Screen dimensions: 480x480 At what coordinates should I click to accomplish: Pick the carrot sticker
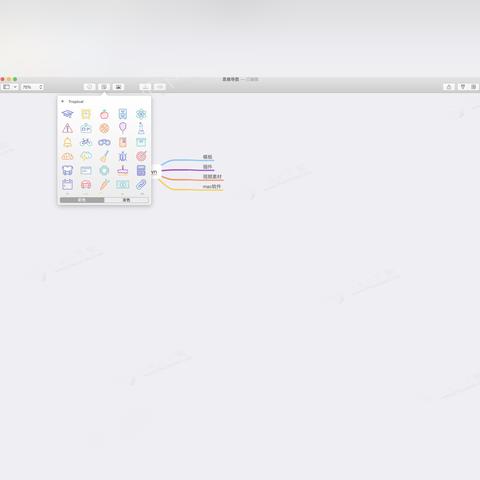pos(104,184)
